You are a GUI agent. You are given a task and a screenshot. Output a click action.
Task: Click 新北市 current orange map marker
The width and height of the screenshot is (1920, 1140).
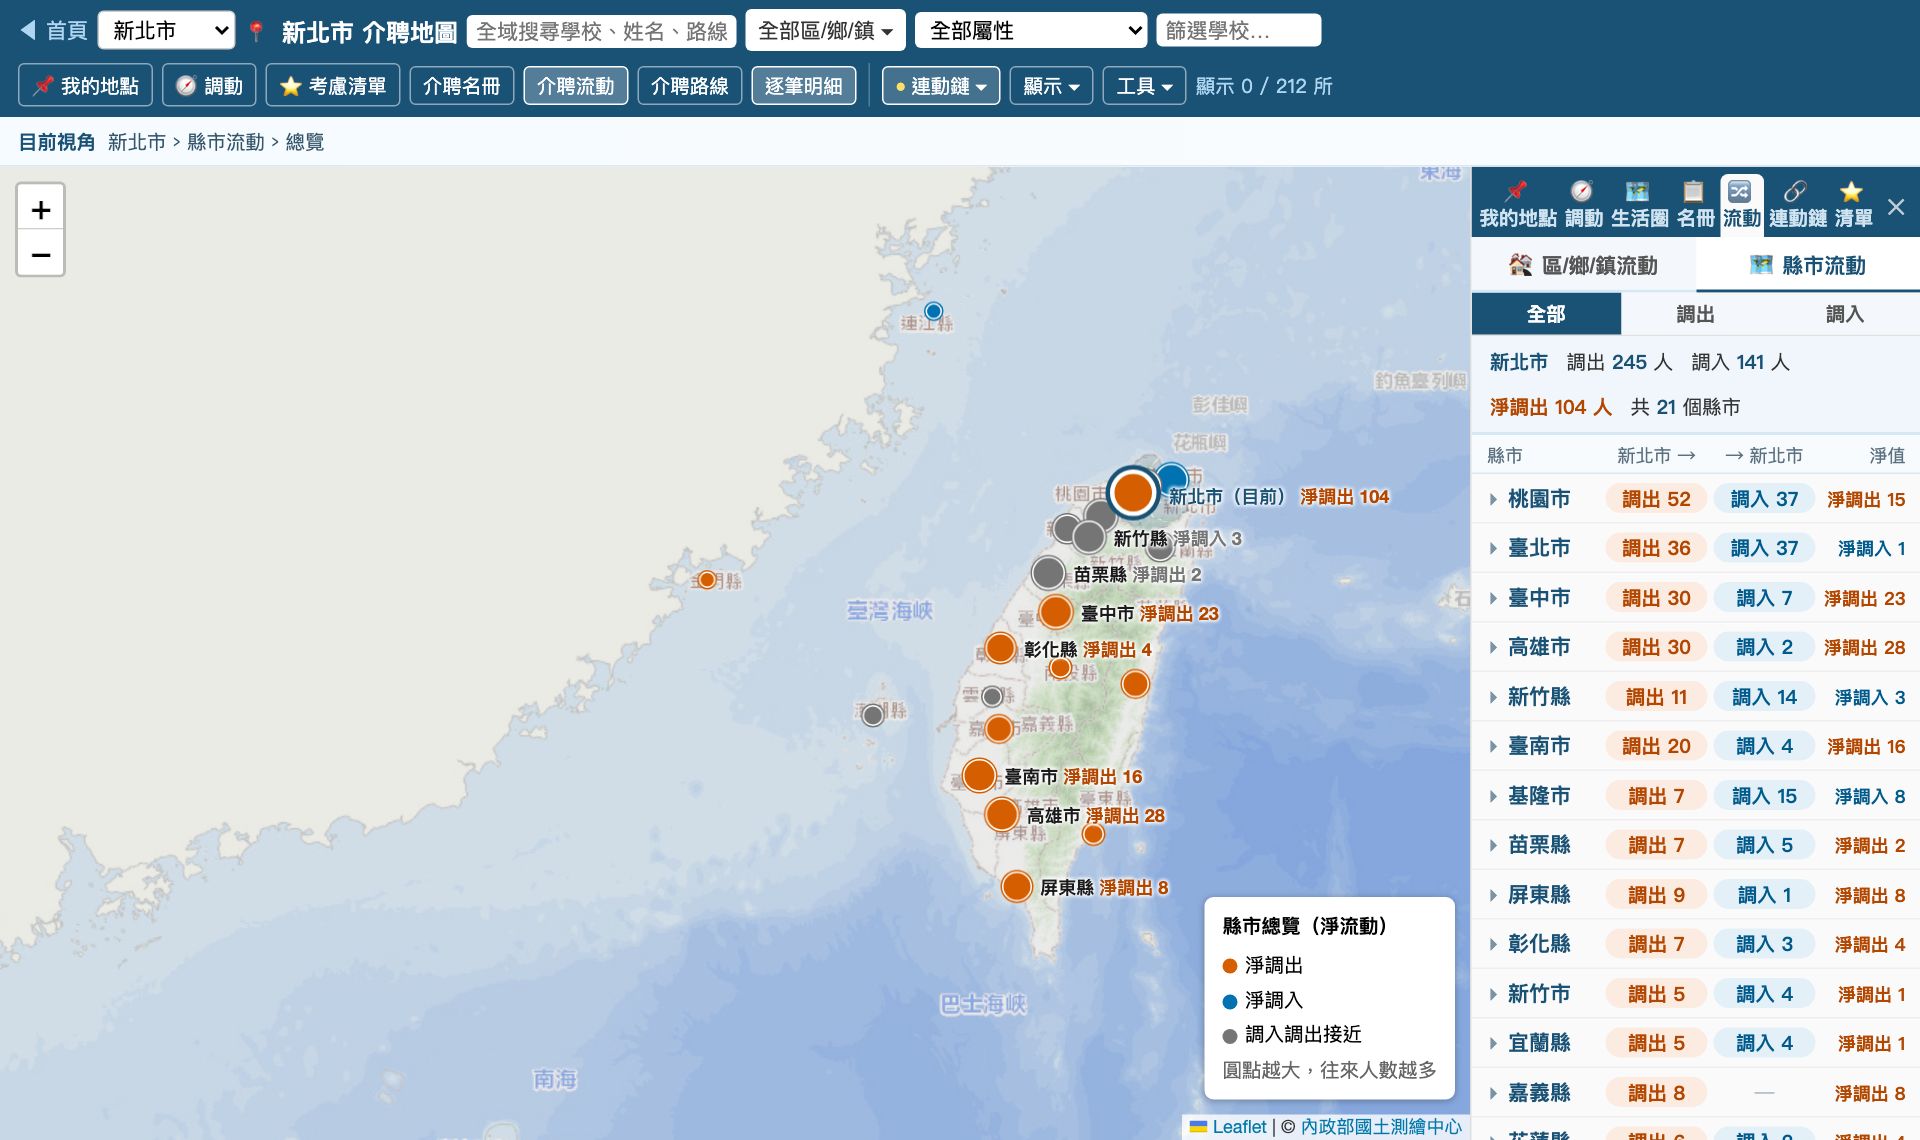click(x=1133, y=492)
